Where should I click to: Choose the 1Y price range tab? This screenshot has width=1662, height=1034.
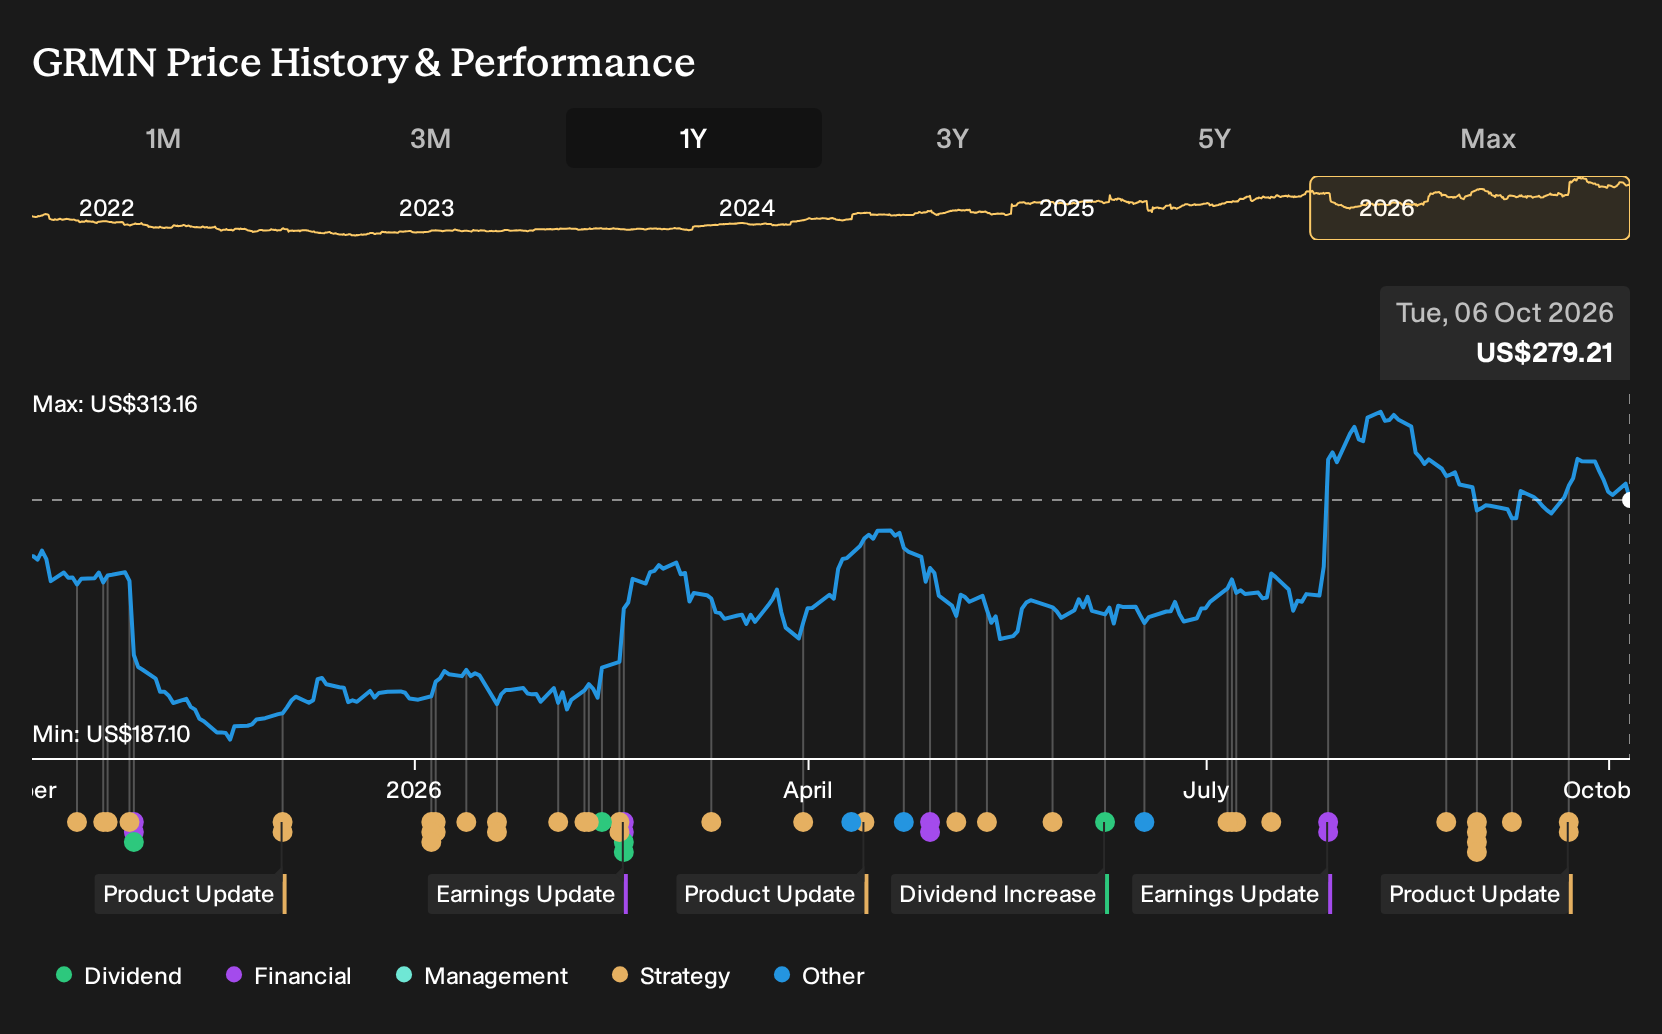[694, 139]
